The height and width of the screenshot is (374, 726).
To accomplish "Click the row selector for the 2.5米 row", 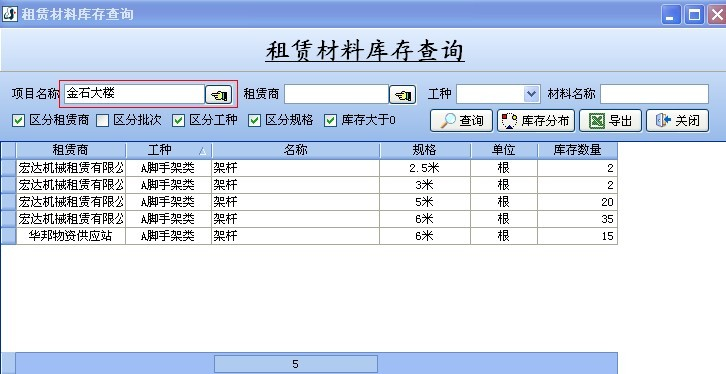I will click(8, 168).
